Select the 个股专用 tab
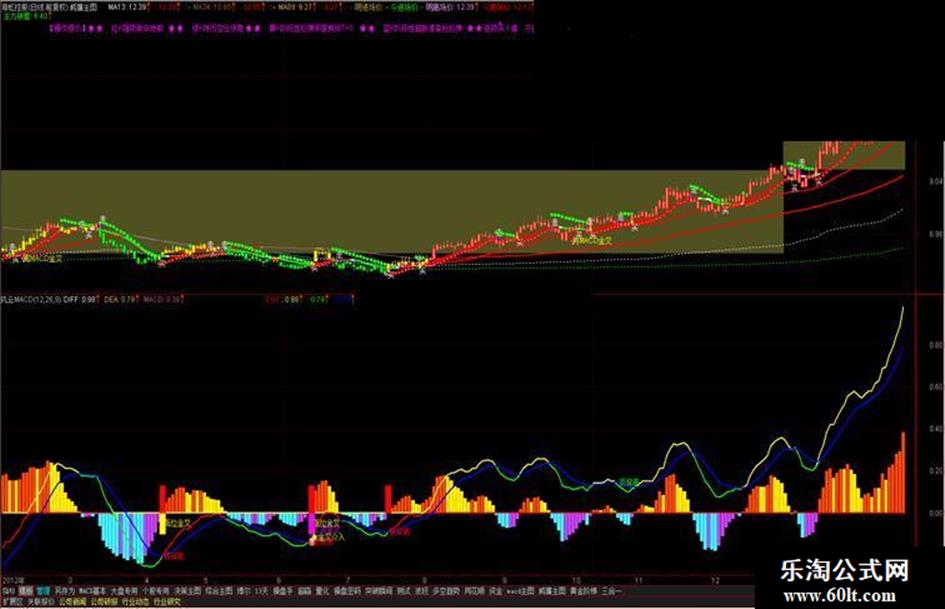This screenshot has height=609, width=945. 156,592
